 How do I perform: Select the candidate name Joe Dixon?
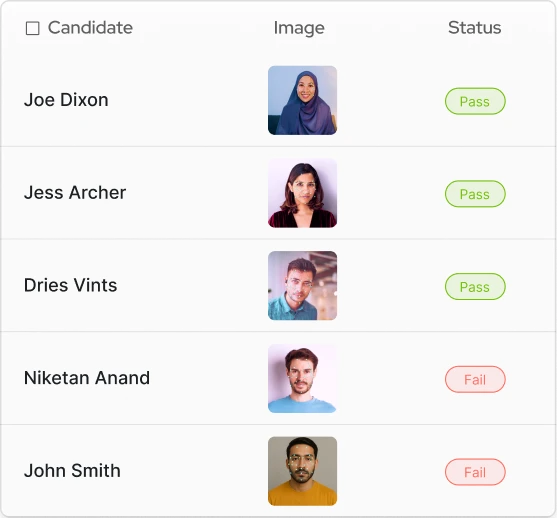click(x=66, y=100)
